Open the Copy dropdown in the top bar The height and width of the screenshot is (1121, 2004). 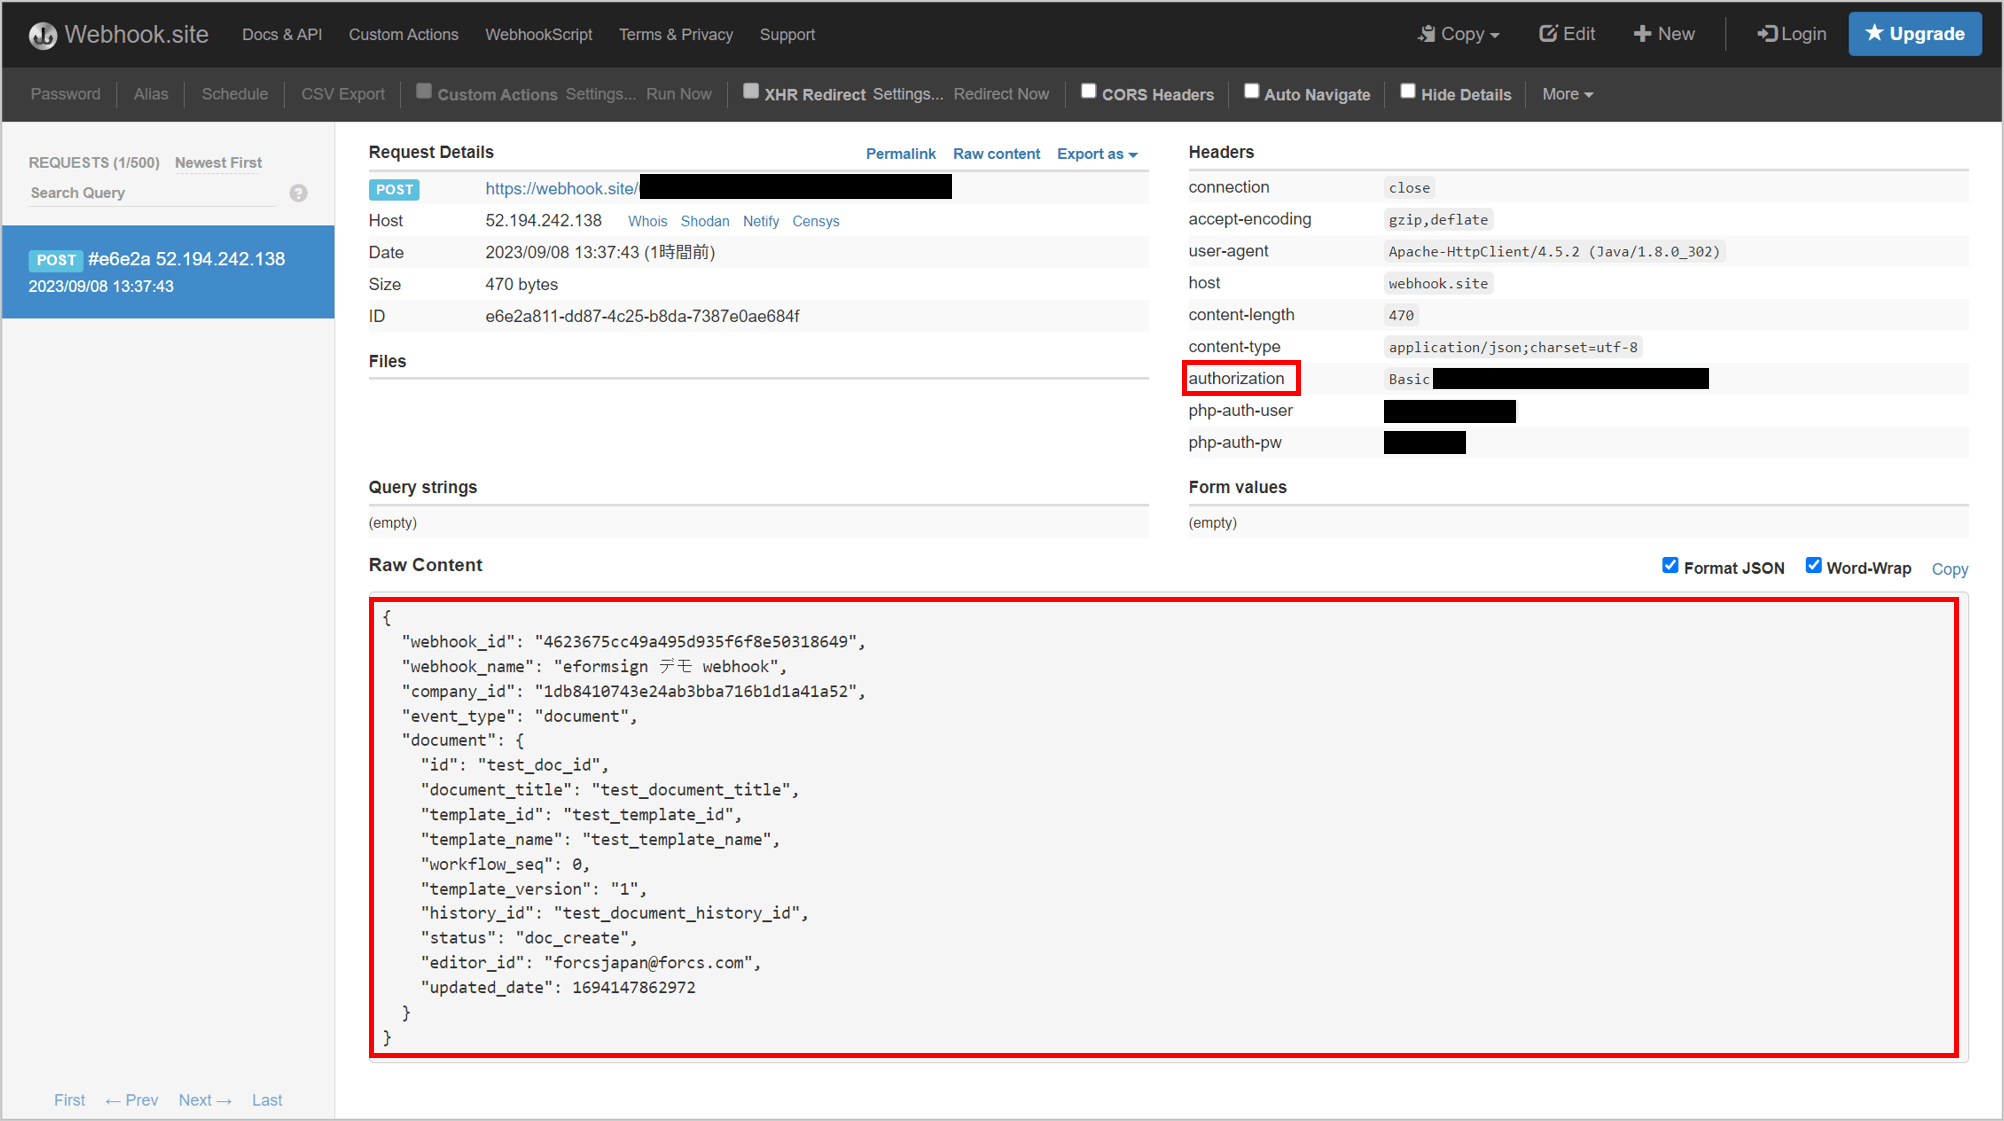tap(1458, 34)
